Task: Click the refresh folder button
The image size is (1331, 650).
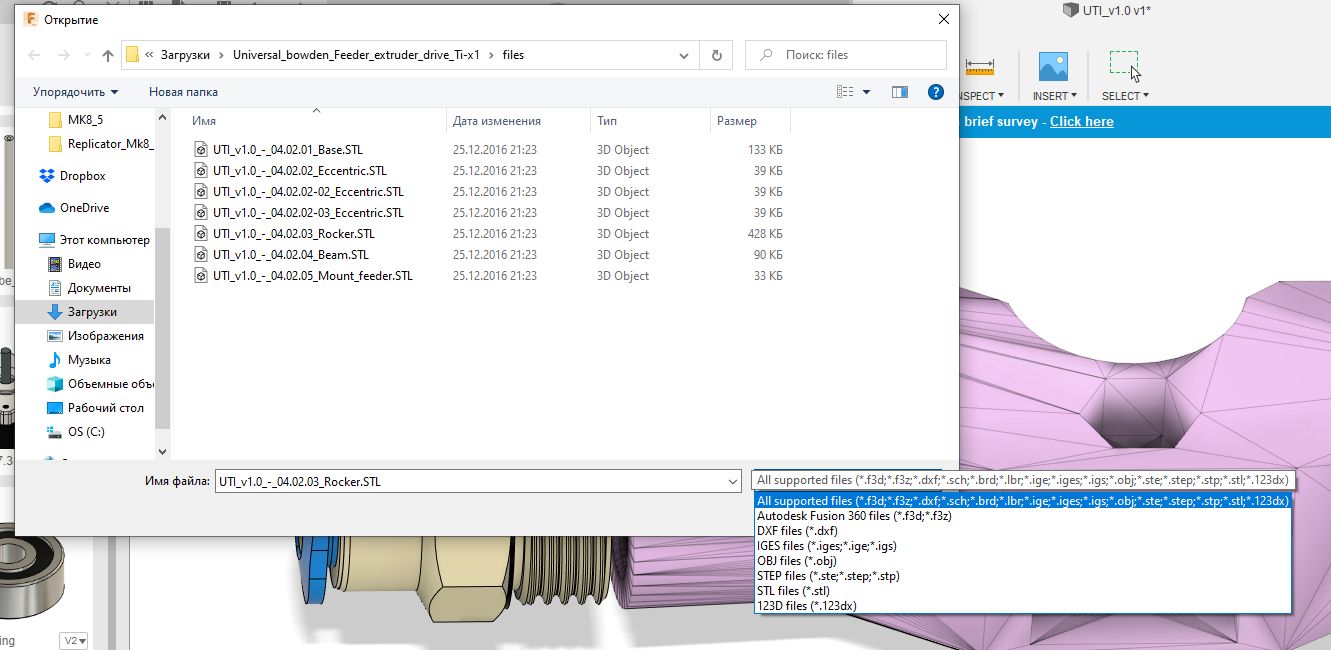Action: [x=716, y=55]
